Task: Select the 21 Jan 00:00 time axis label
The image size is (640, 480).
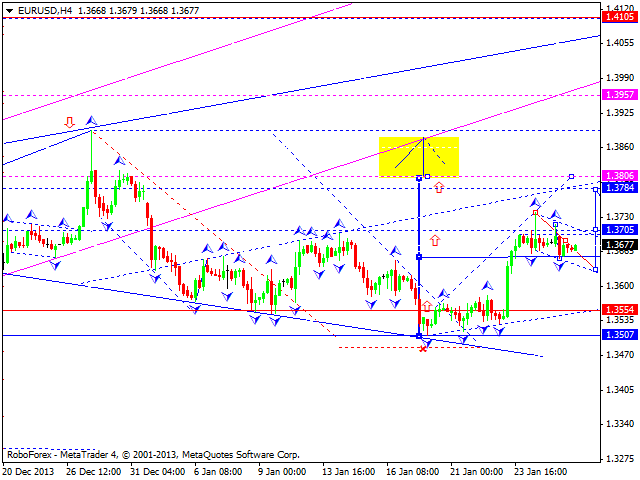Action: [x=477, y=472]
